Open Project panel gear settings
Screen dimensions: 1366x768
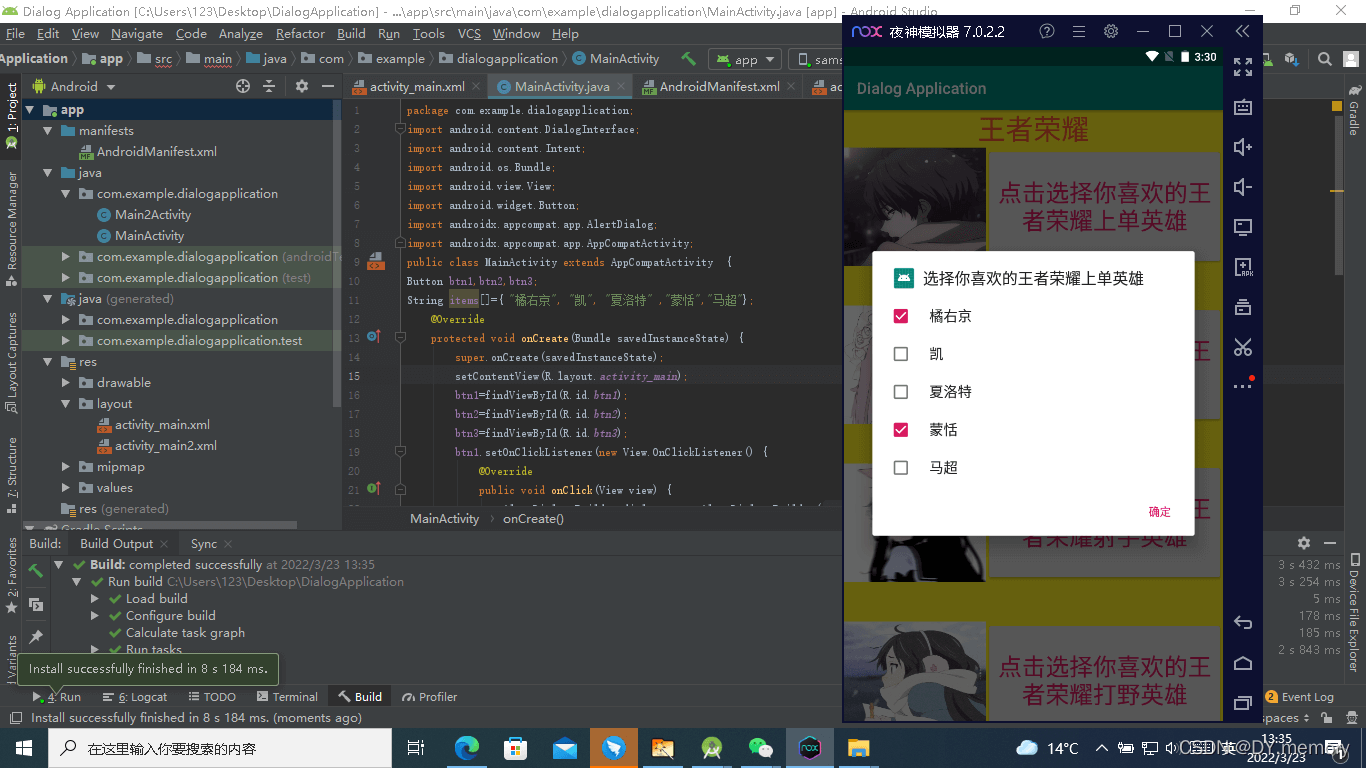click(302, 86)
